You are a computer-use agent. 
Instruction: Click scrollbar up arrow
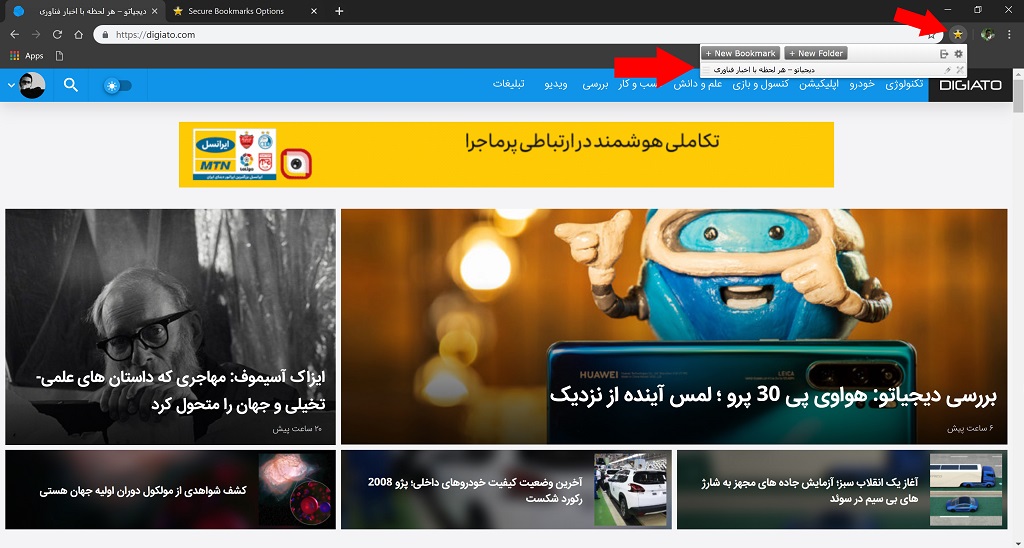[1018, 74]
